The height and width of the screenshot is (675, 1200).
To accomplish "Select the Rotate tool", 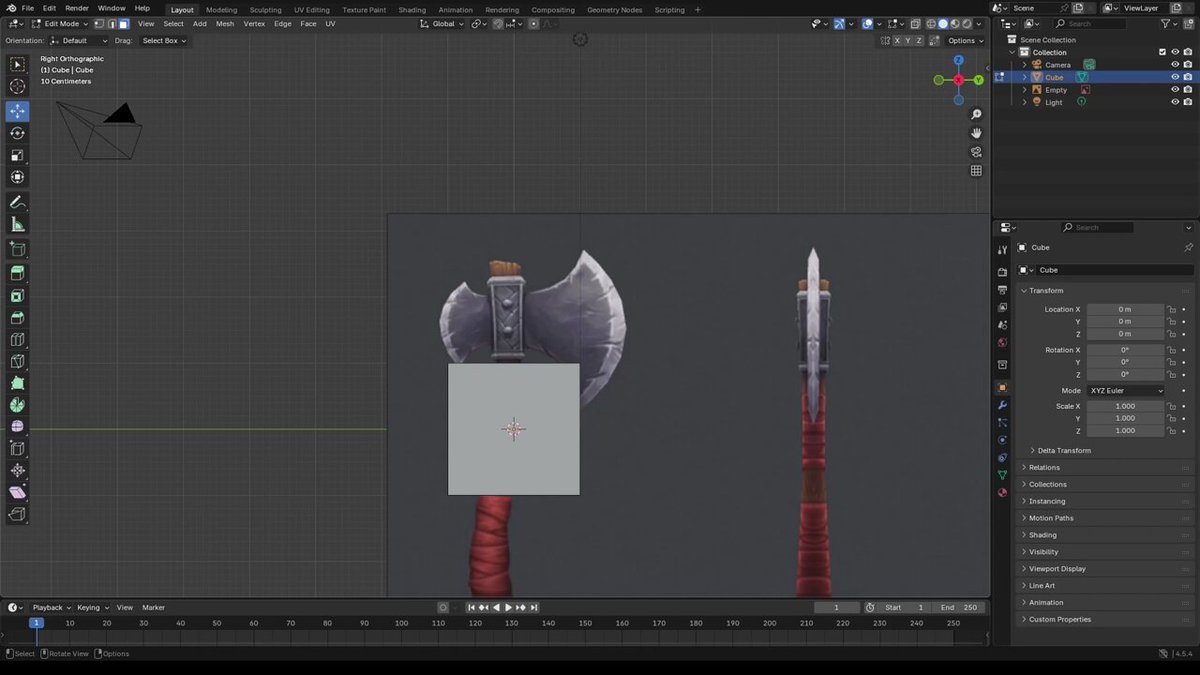I will tap(17, 133).
